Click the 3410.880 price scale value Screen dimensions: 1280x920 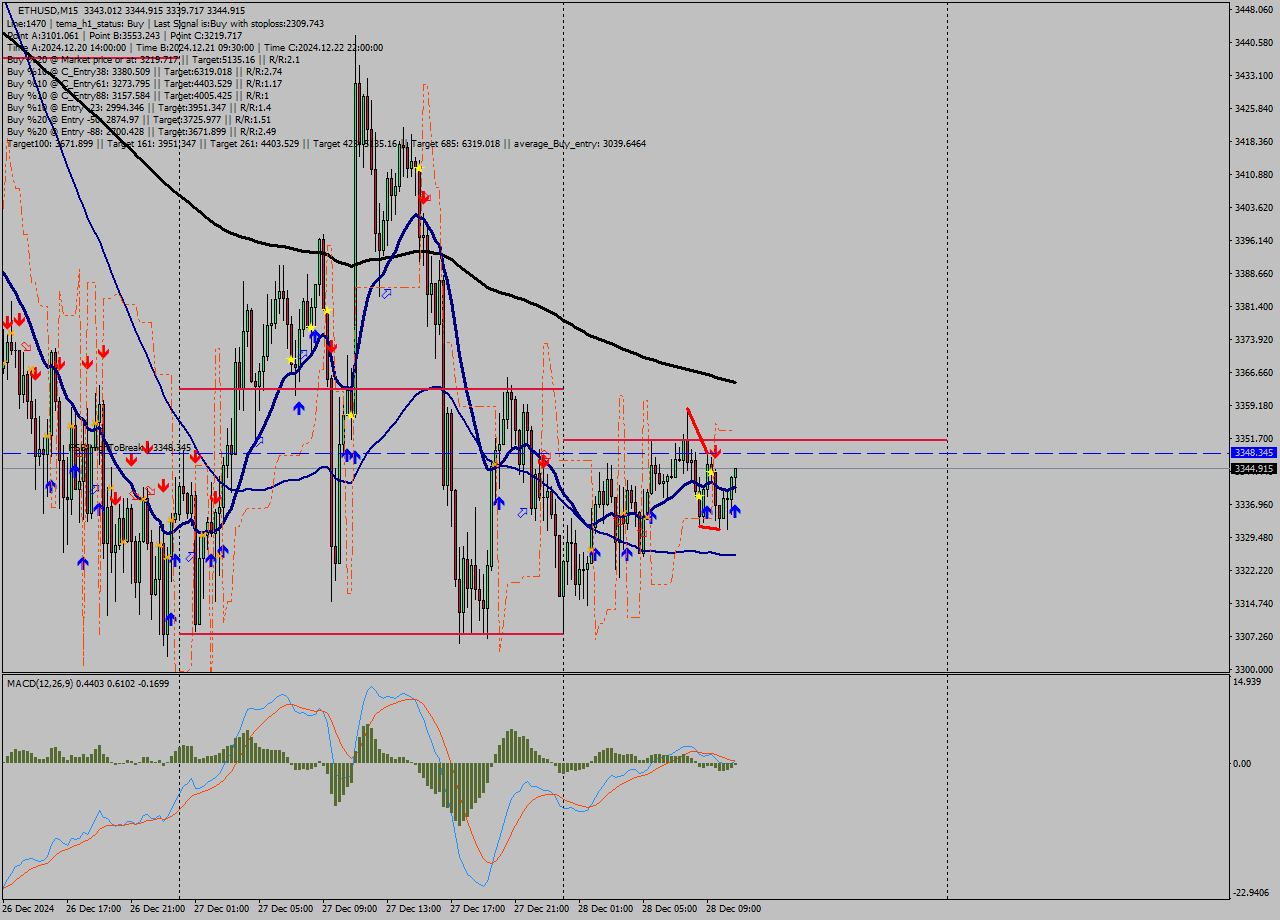pyautogui.click(x=1253, y=174)
